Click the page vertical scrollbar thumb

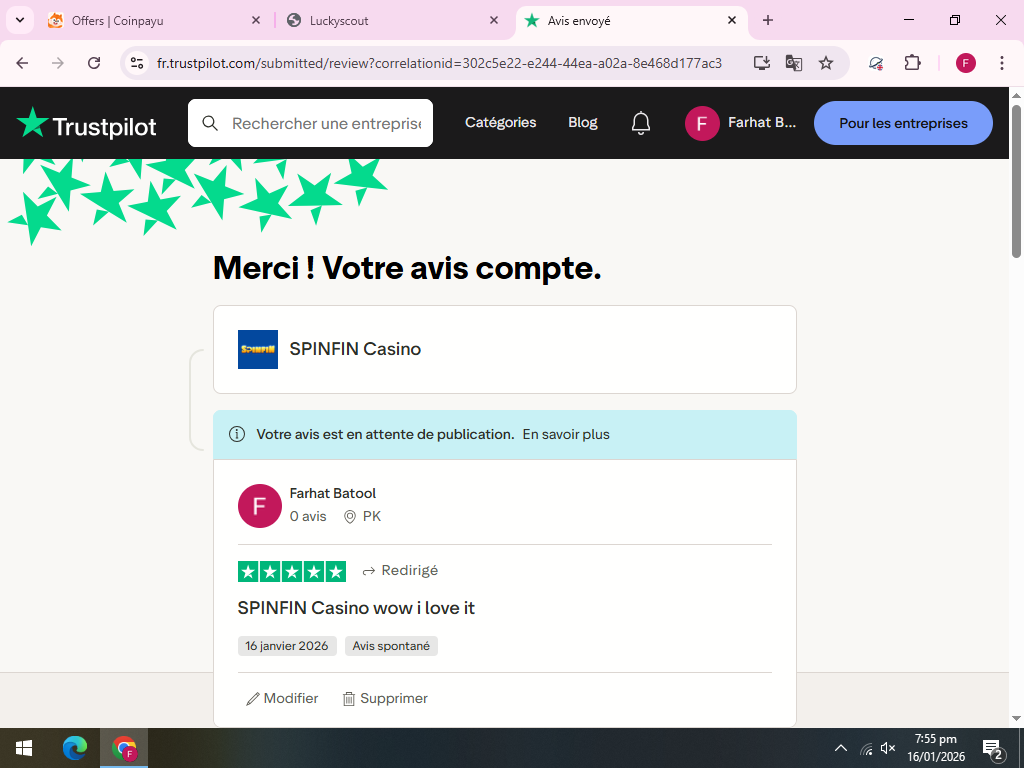coord(1016,180)
